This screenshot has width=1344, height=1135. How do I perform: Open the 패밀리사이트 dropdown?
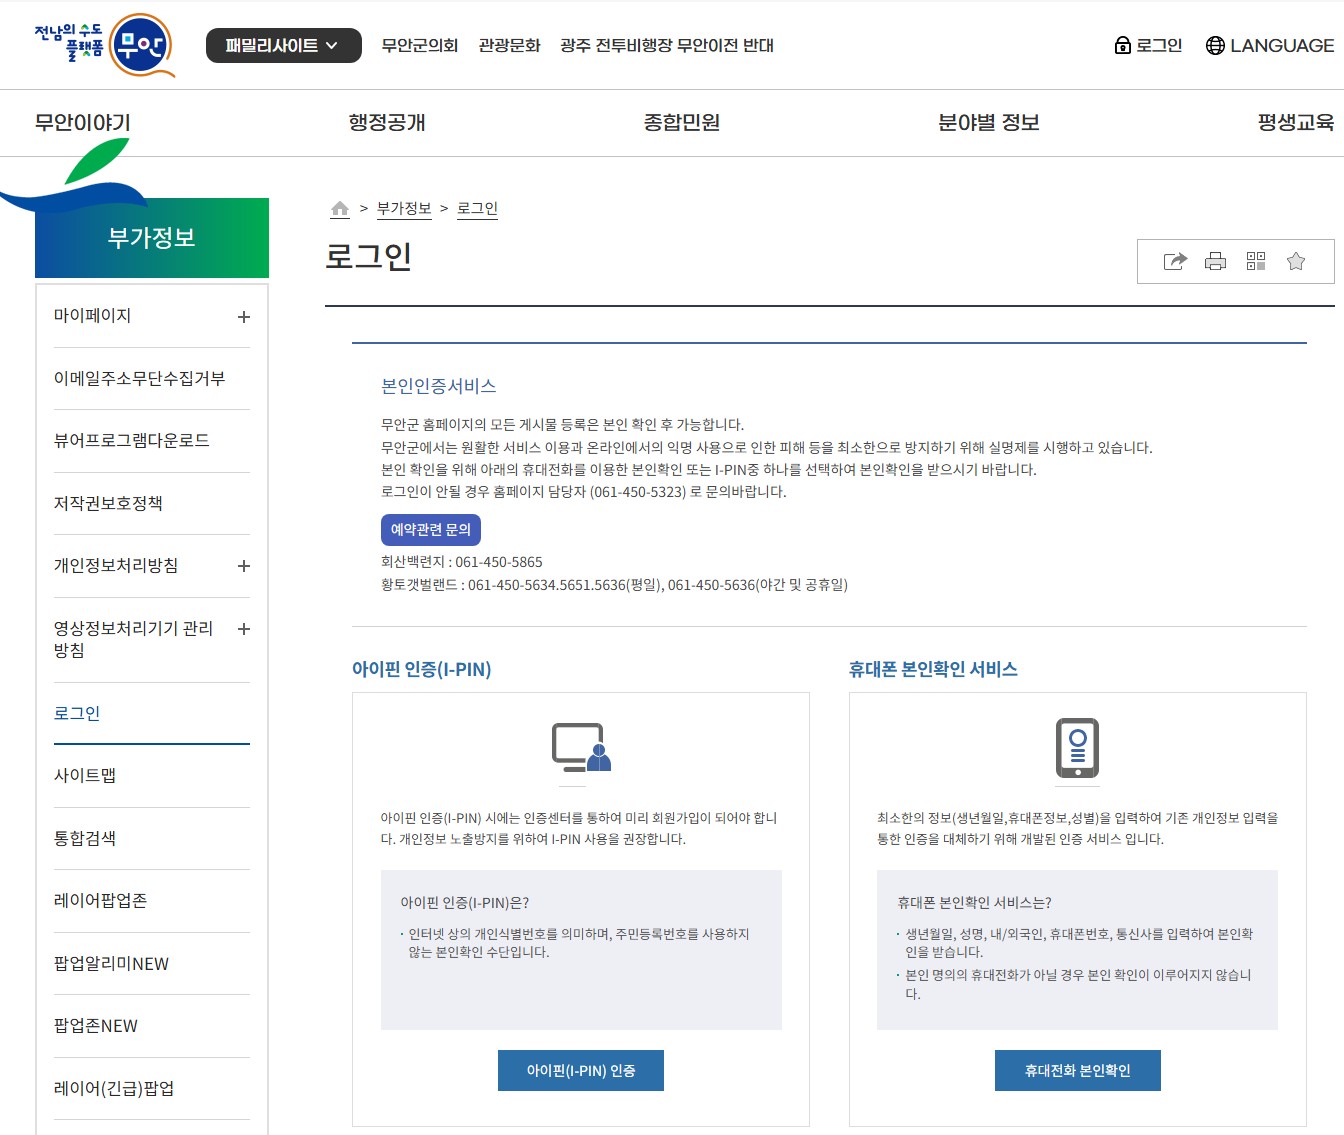point(283,45)
